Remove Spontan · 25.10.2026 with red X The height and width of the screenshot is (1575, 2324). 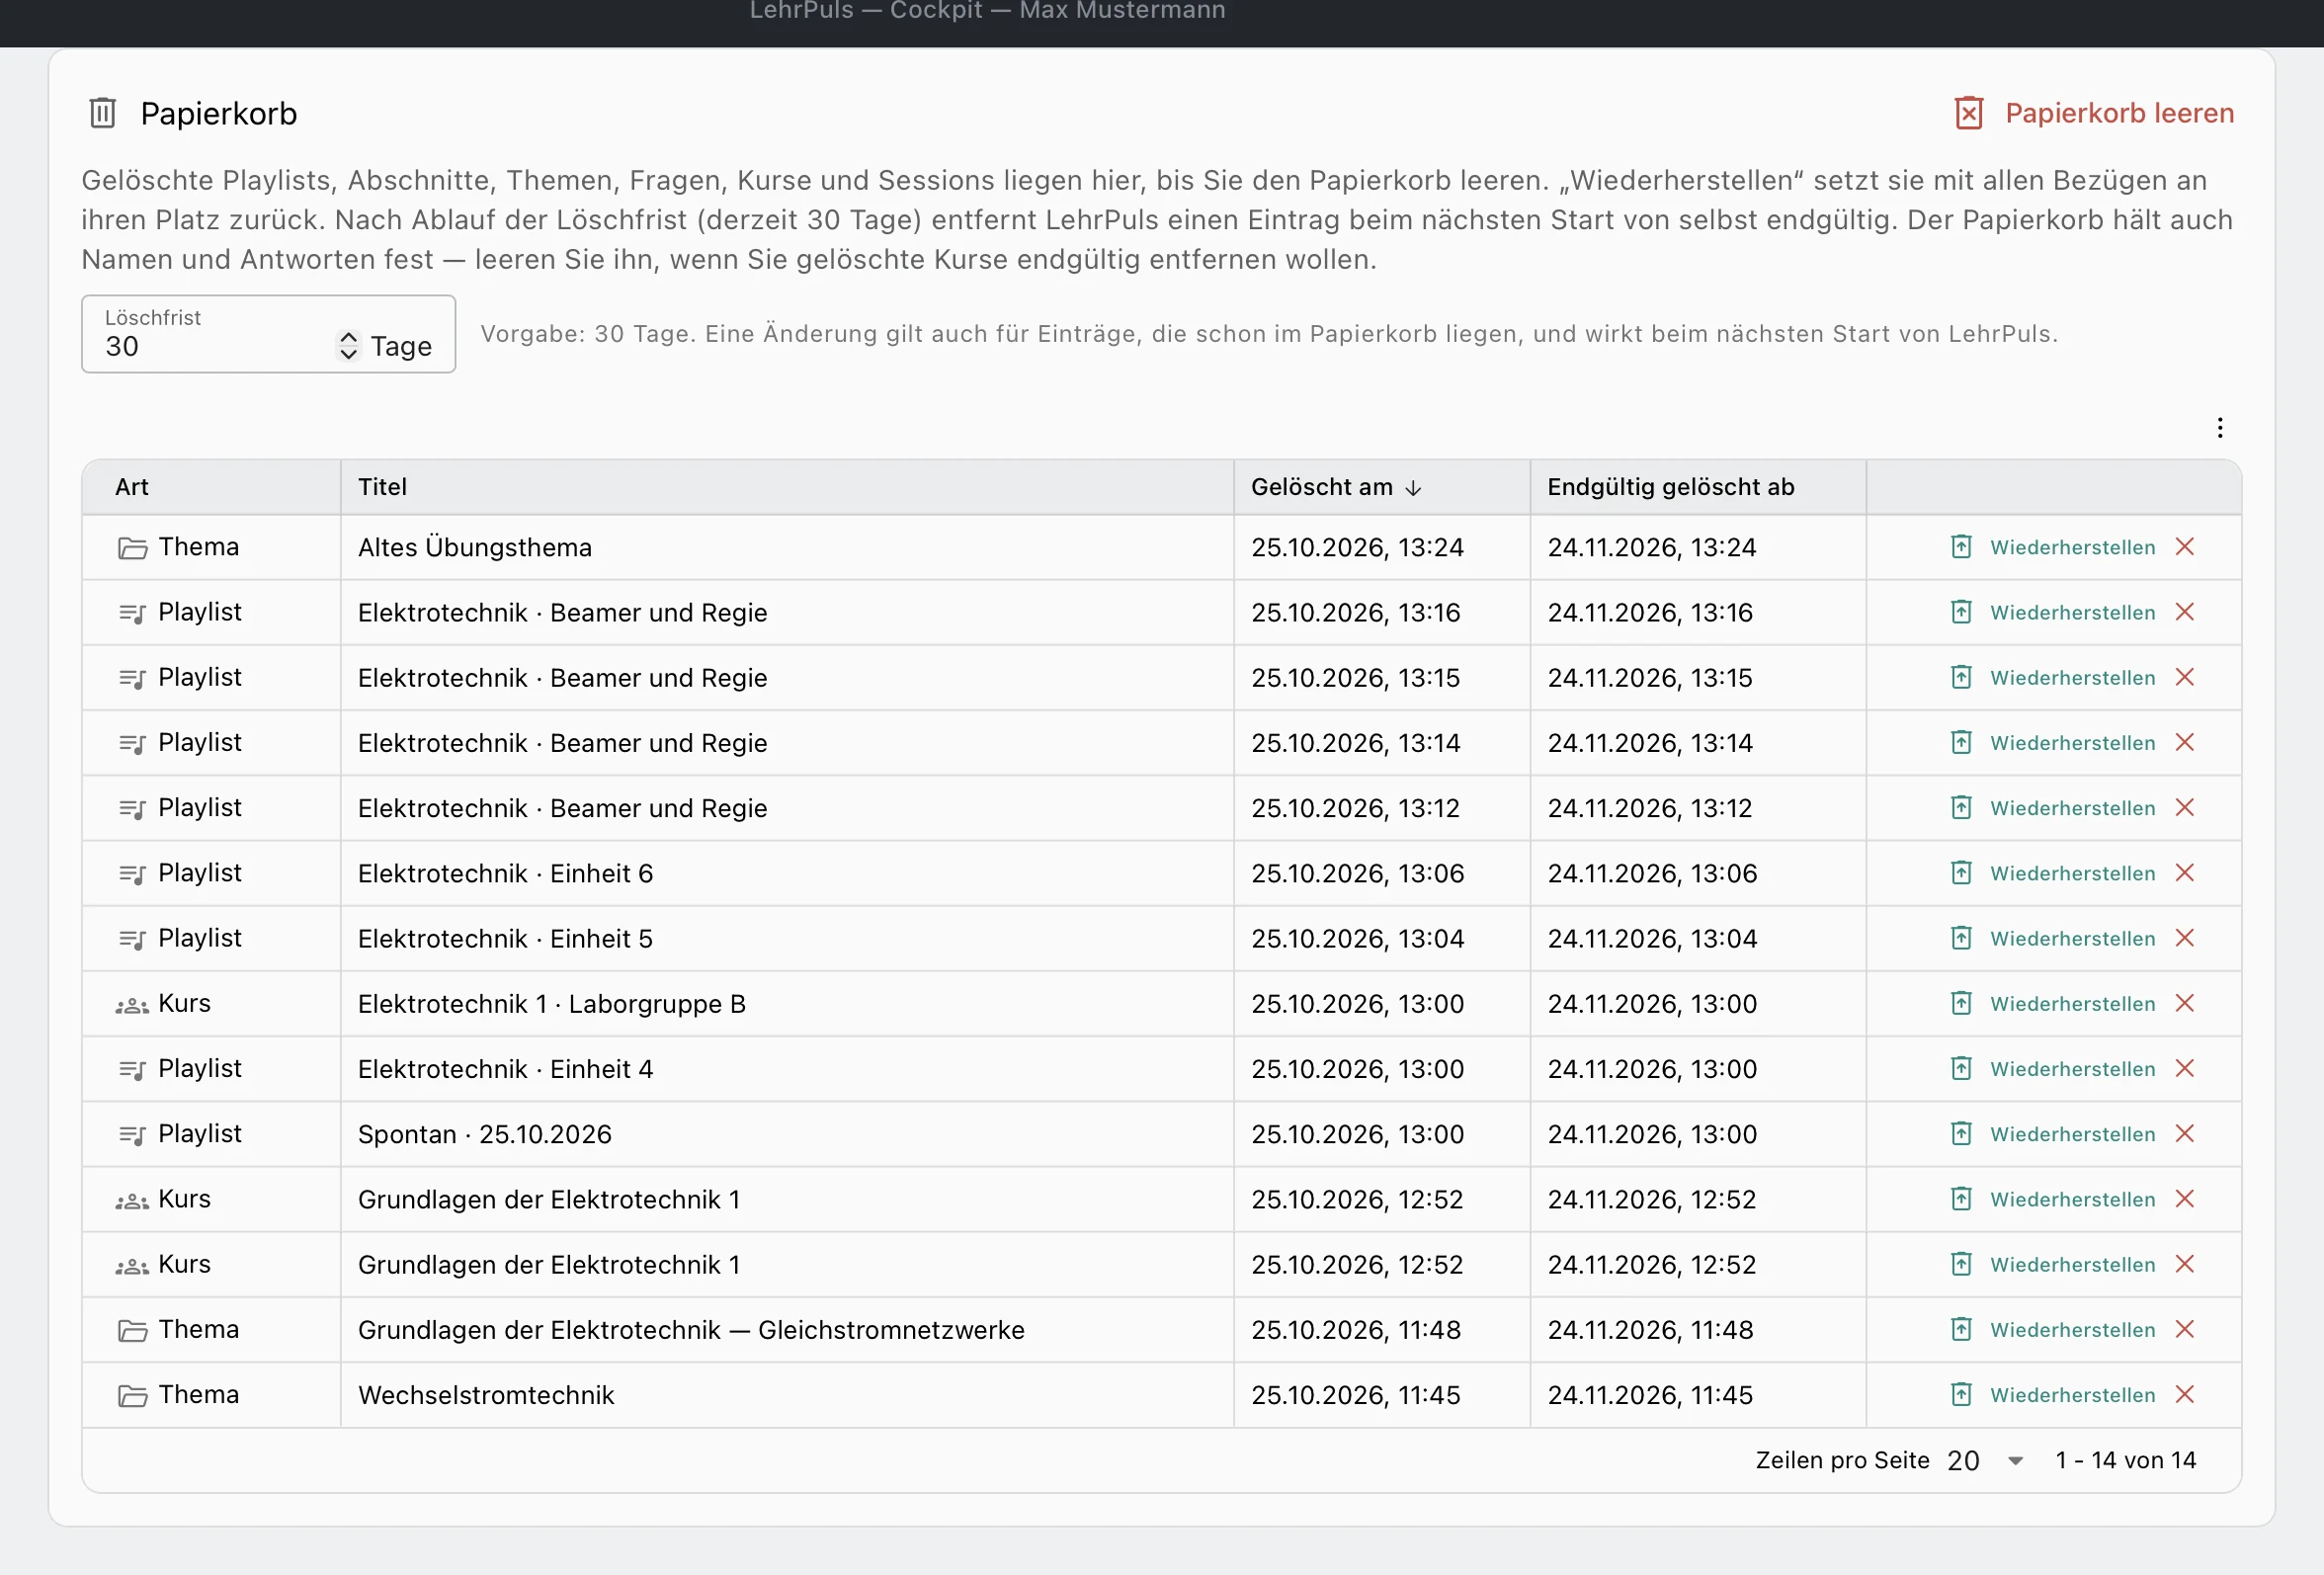click(2184, 1134)
